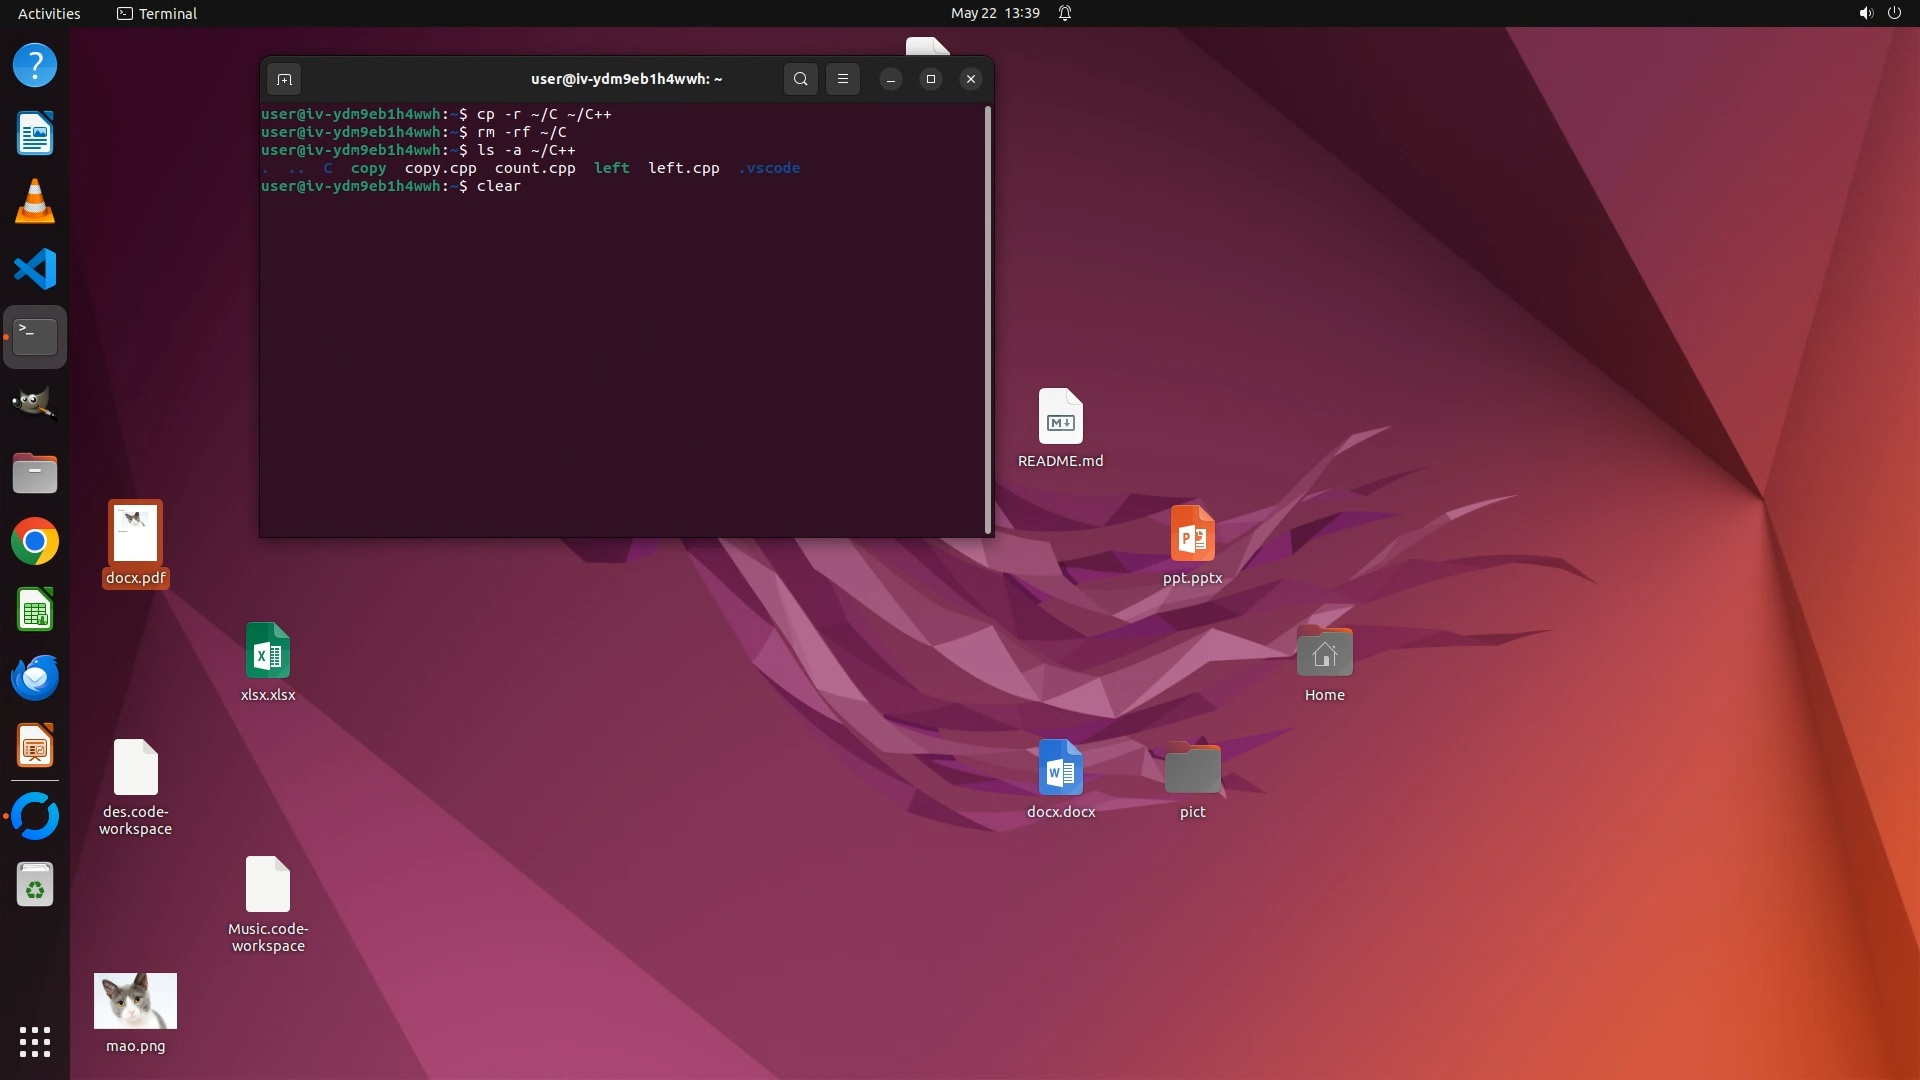
Task: Launch Google Chrome from dock
Action: pyautogui.click(x=35, y=542)
